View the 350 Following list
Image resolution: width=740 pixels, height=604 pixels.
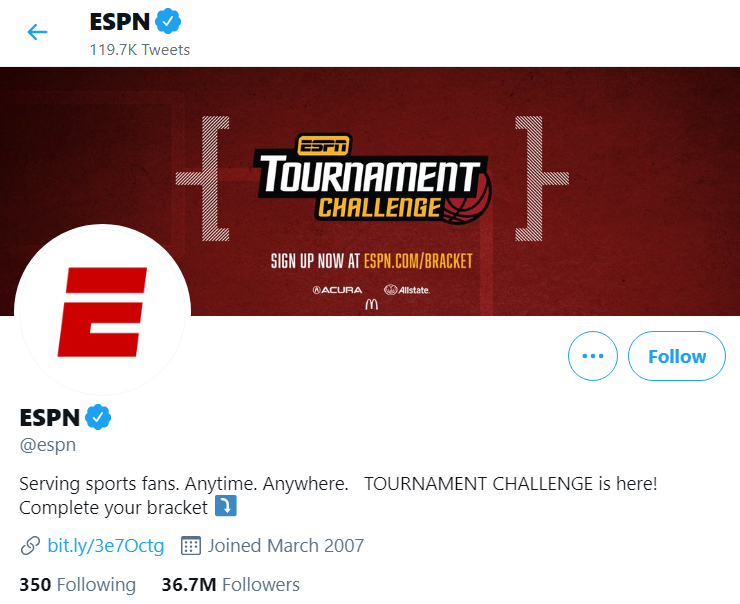click(x=77, y=584)
